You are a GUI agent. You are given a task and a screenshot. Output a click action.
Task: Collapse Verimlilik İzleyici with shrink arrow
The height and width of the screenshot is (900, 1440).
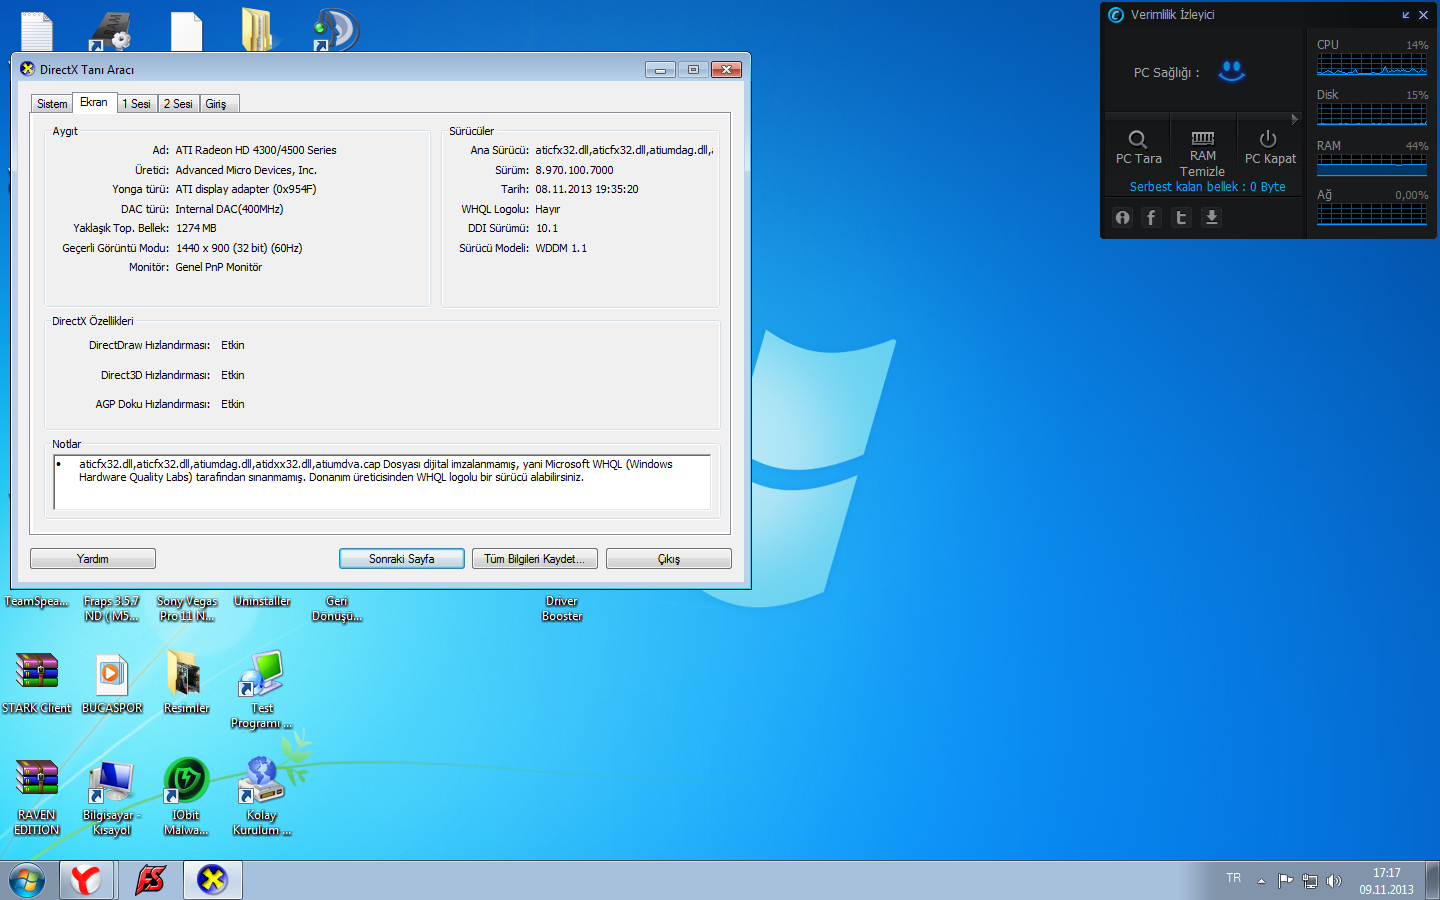tap(1406, 15)
